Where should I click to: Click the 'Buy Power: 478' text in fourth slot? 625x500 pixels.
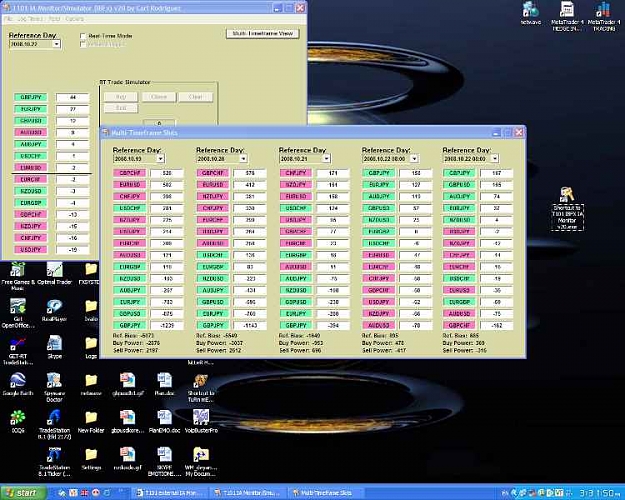tap(383, 343)
